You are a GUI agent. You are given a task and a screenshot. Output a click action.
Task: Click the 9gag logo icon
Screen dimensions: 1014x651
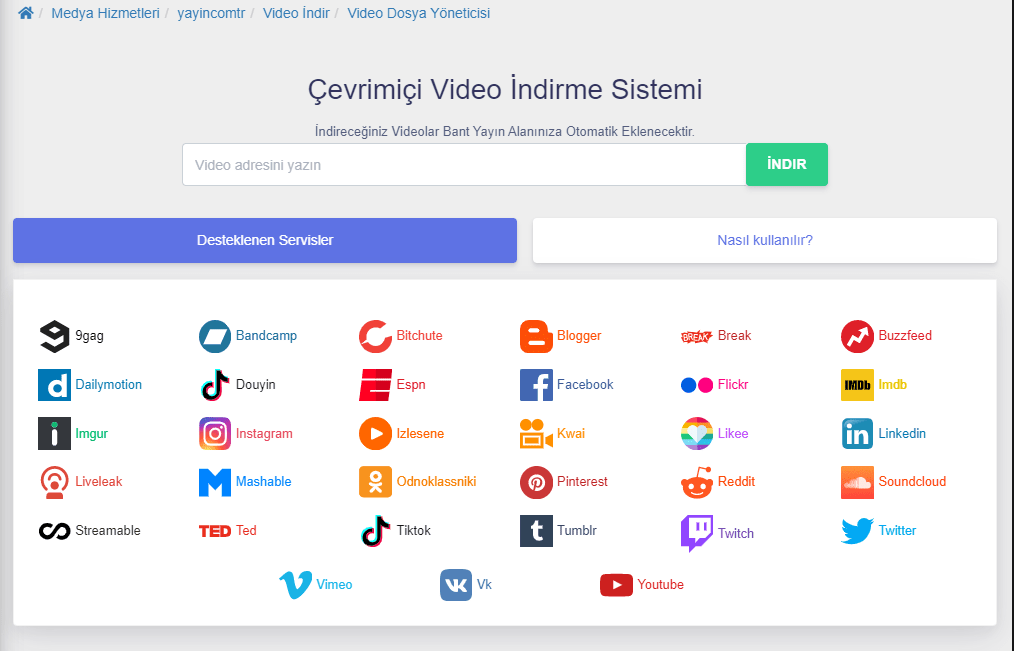pos(54,336)
